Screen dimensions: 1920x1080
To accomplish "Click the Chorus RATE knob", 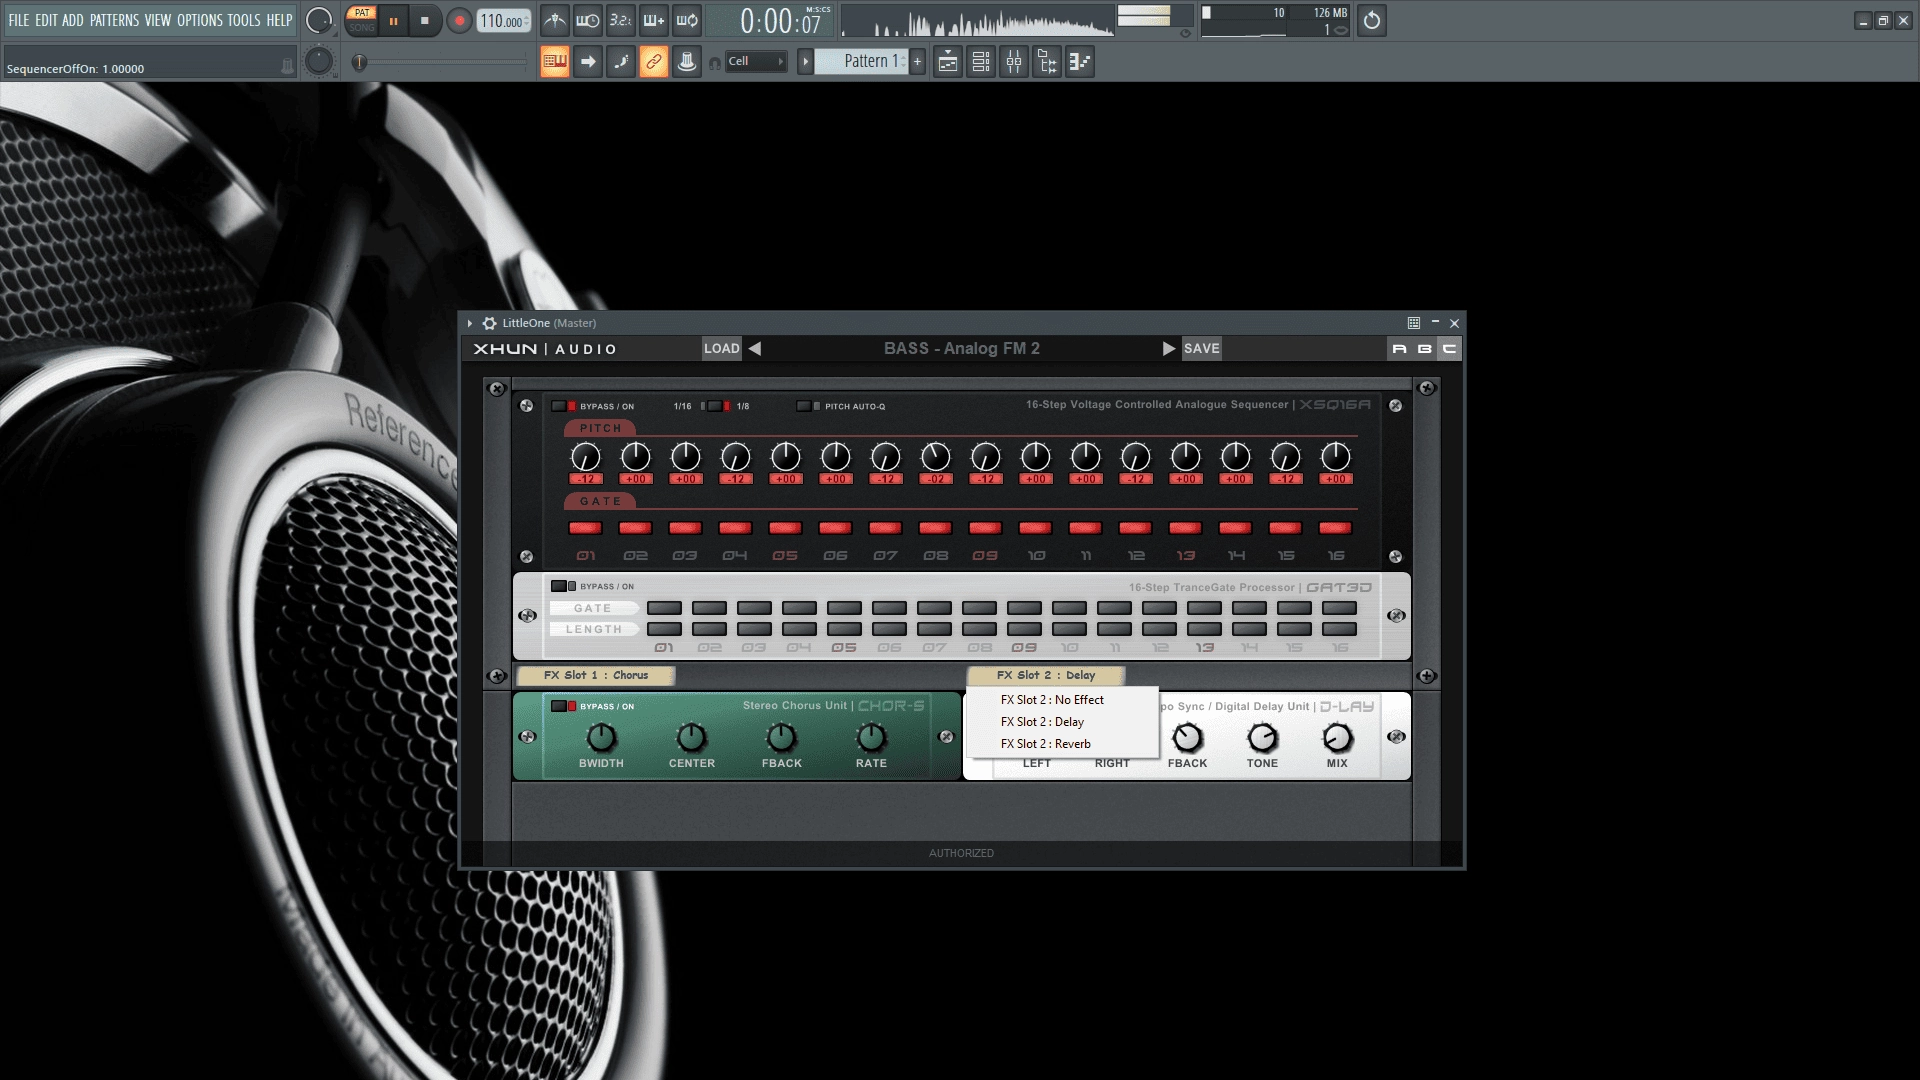I will point(871,738).
